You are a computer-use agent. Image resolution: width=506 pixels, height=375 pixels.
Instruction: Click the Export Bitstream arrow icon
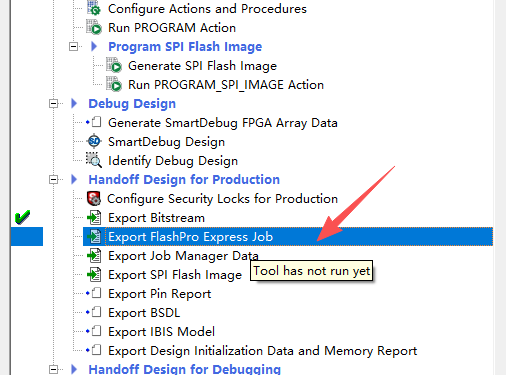pos(94,218)
